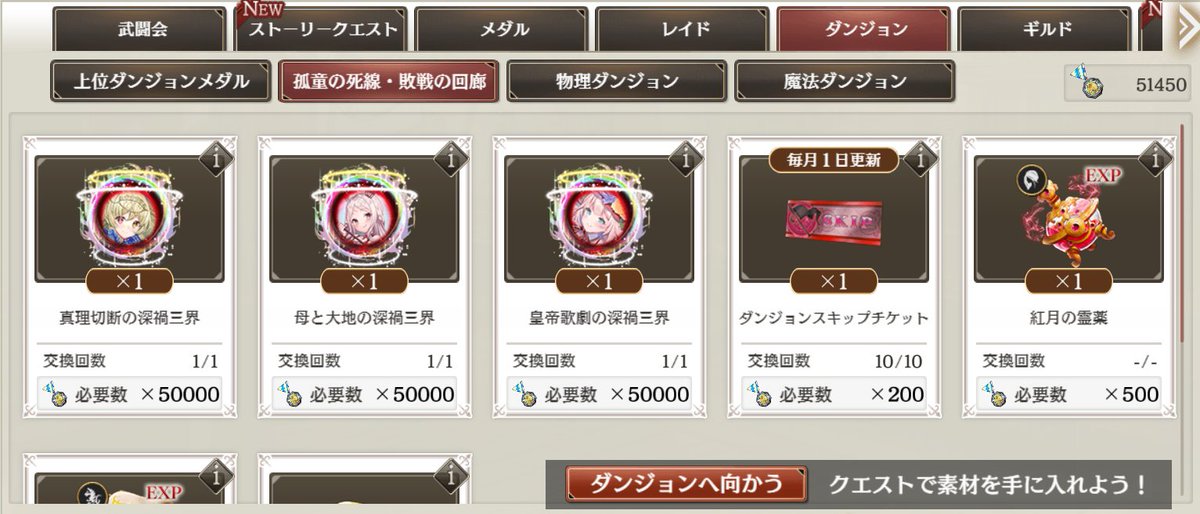Open the レイド tab

tap(684, 29)
